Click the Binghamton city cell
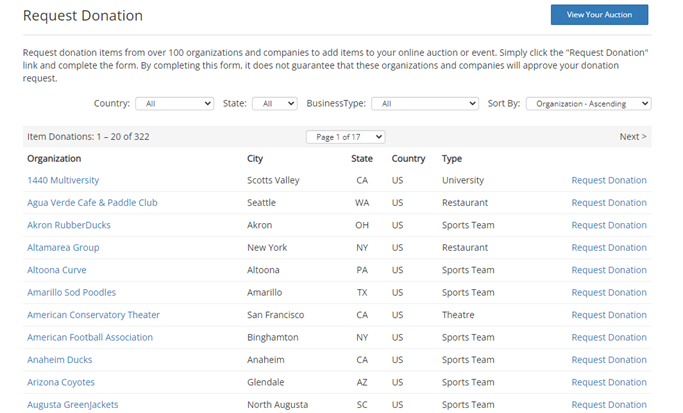Image resolution: width=683 pixels, height=413 pixels. pos(273,337)
